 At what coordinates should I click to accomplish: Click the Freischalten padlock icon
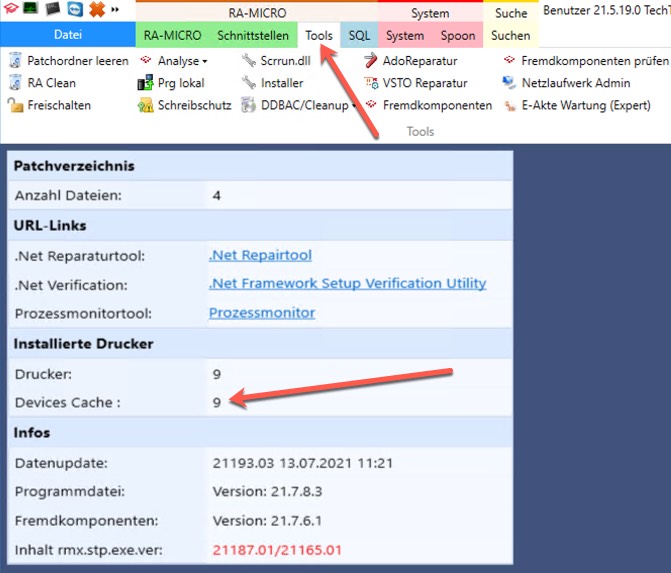[15, 105]
